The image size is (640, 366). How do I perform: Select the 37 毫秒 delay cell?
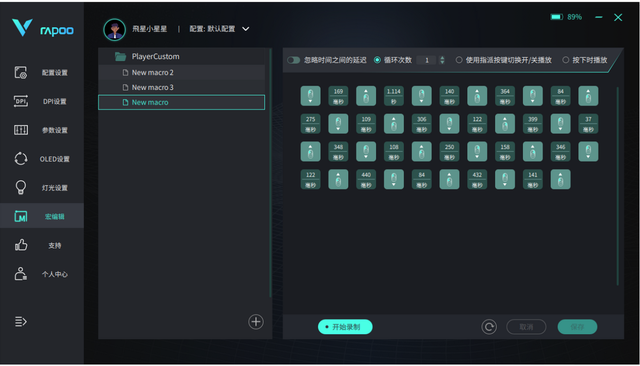tap(588, 124)
